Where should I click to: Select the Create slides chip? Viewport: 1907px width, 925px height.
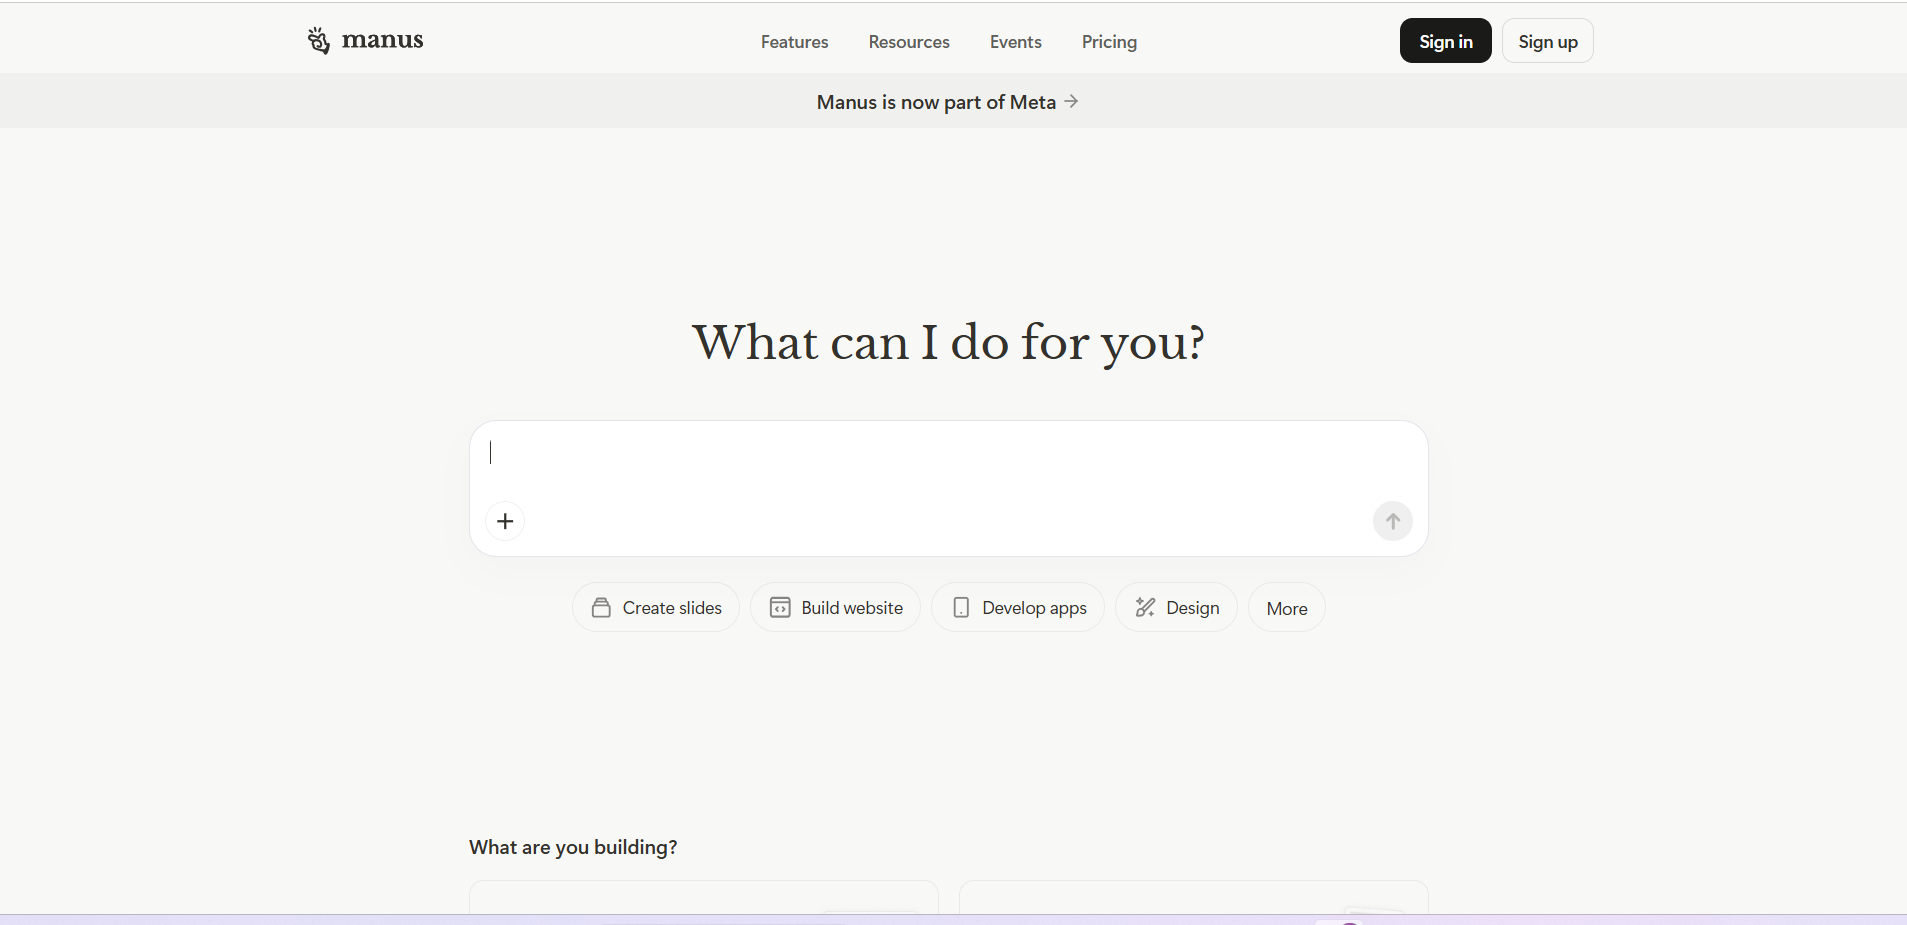[x=656, y=608]
